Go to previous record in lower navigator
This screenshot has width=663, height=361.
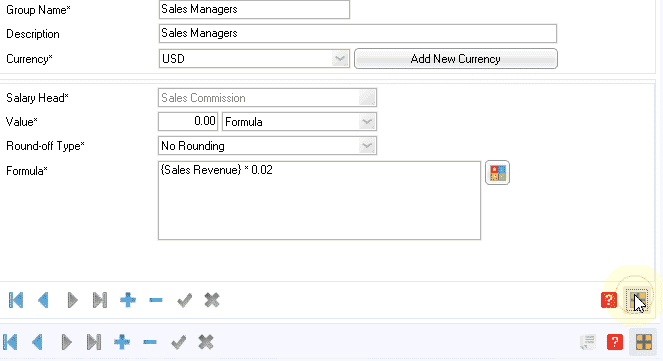(x=37, y=342)
